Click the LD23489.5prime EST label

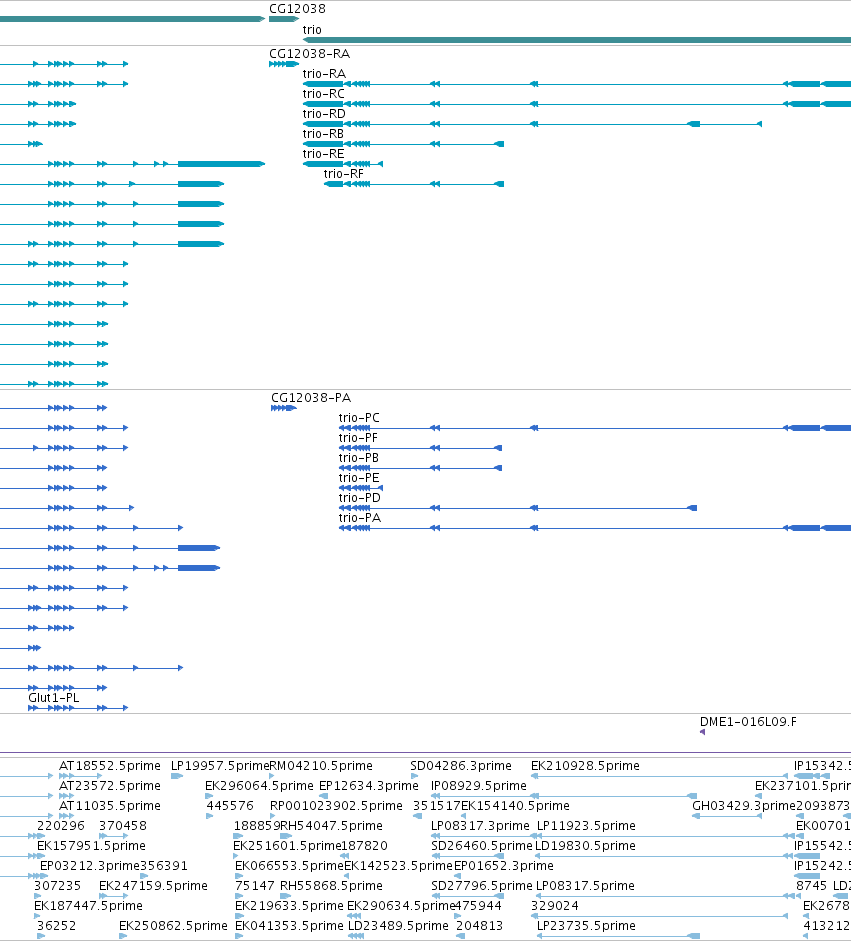click(x=398, y=925)
